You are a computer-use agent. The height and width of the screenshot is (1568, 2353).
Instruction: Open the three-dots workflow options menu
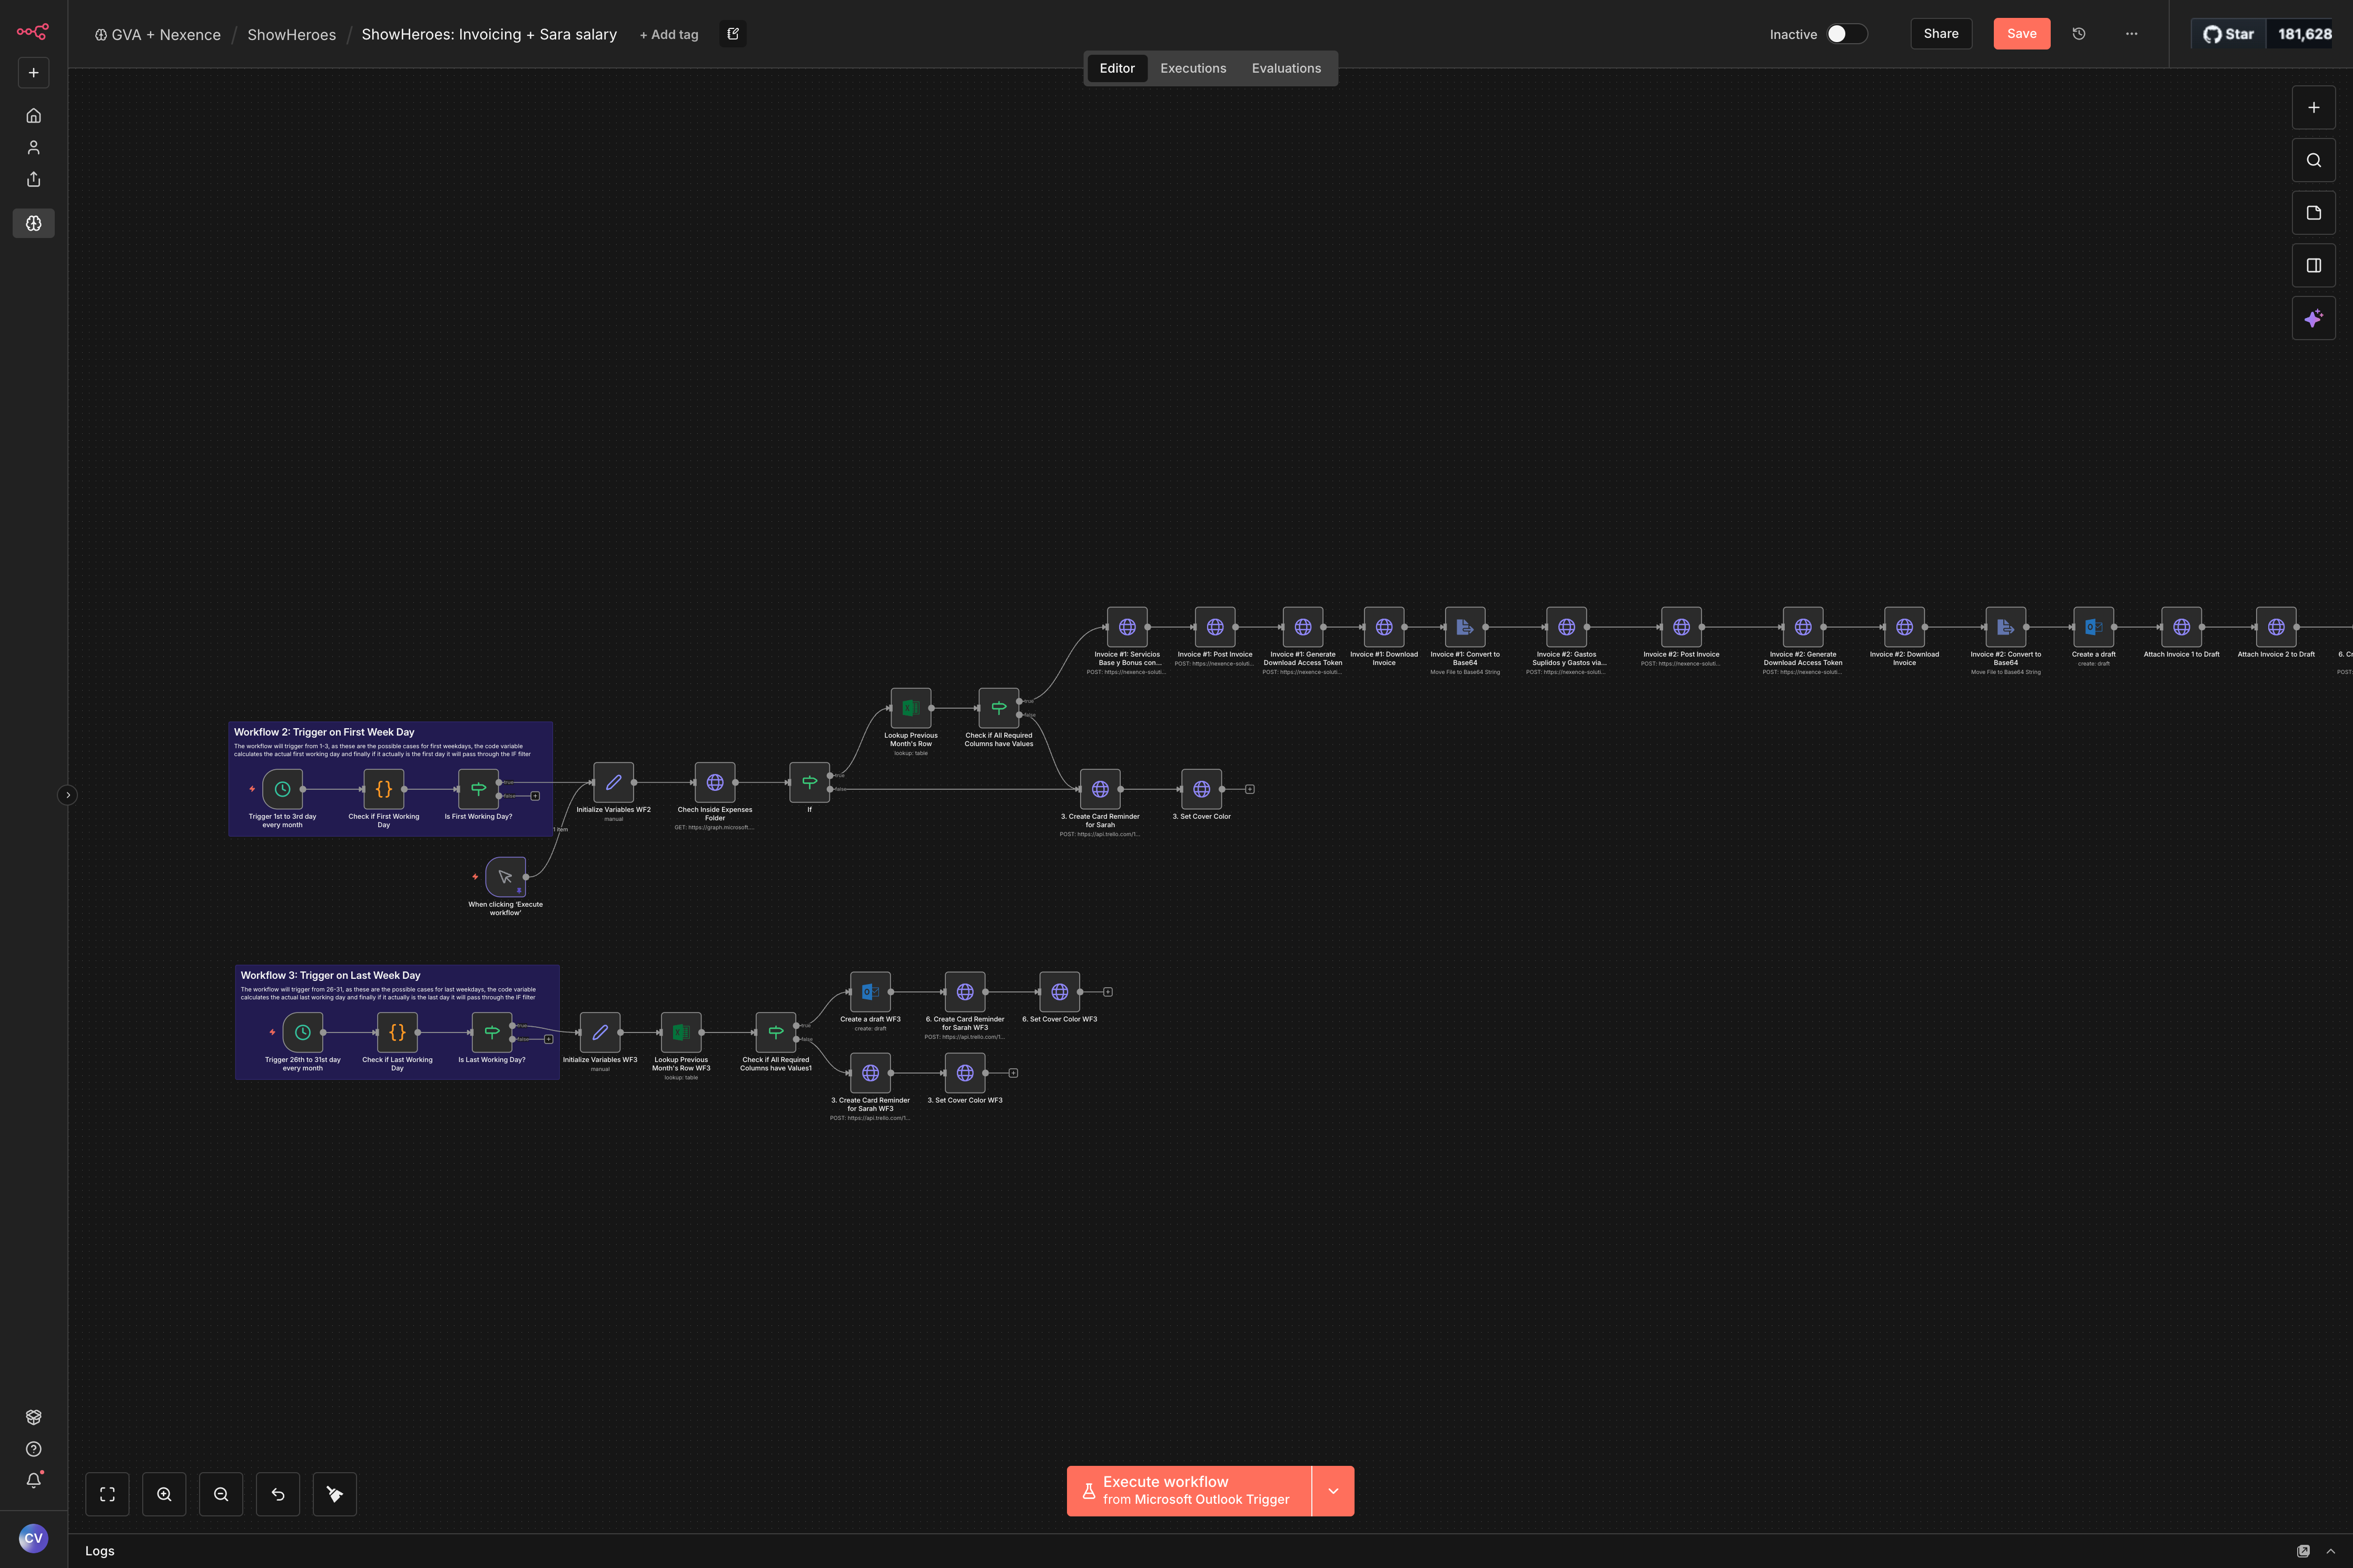click(x=2131, y=34)
